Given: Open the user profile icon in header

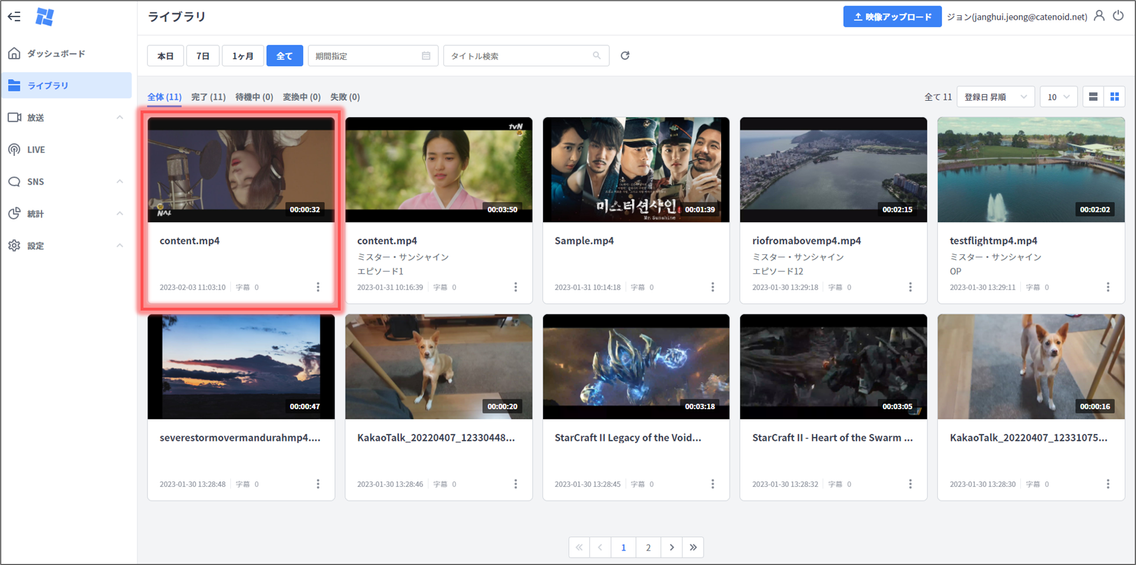Looking at the screenshot, I should [1099, 16].
